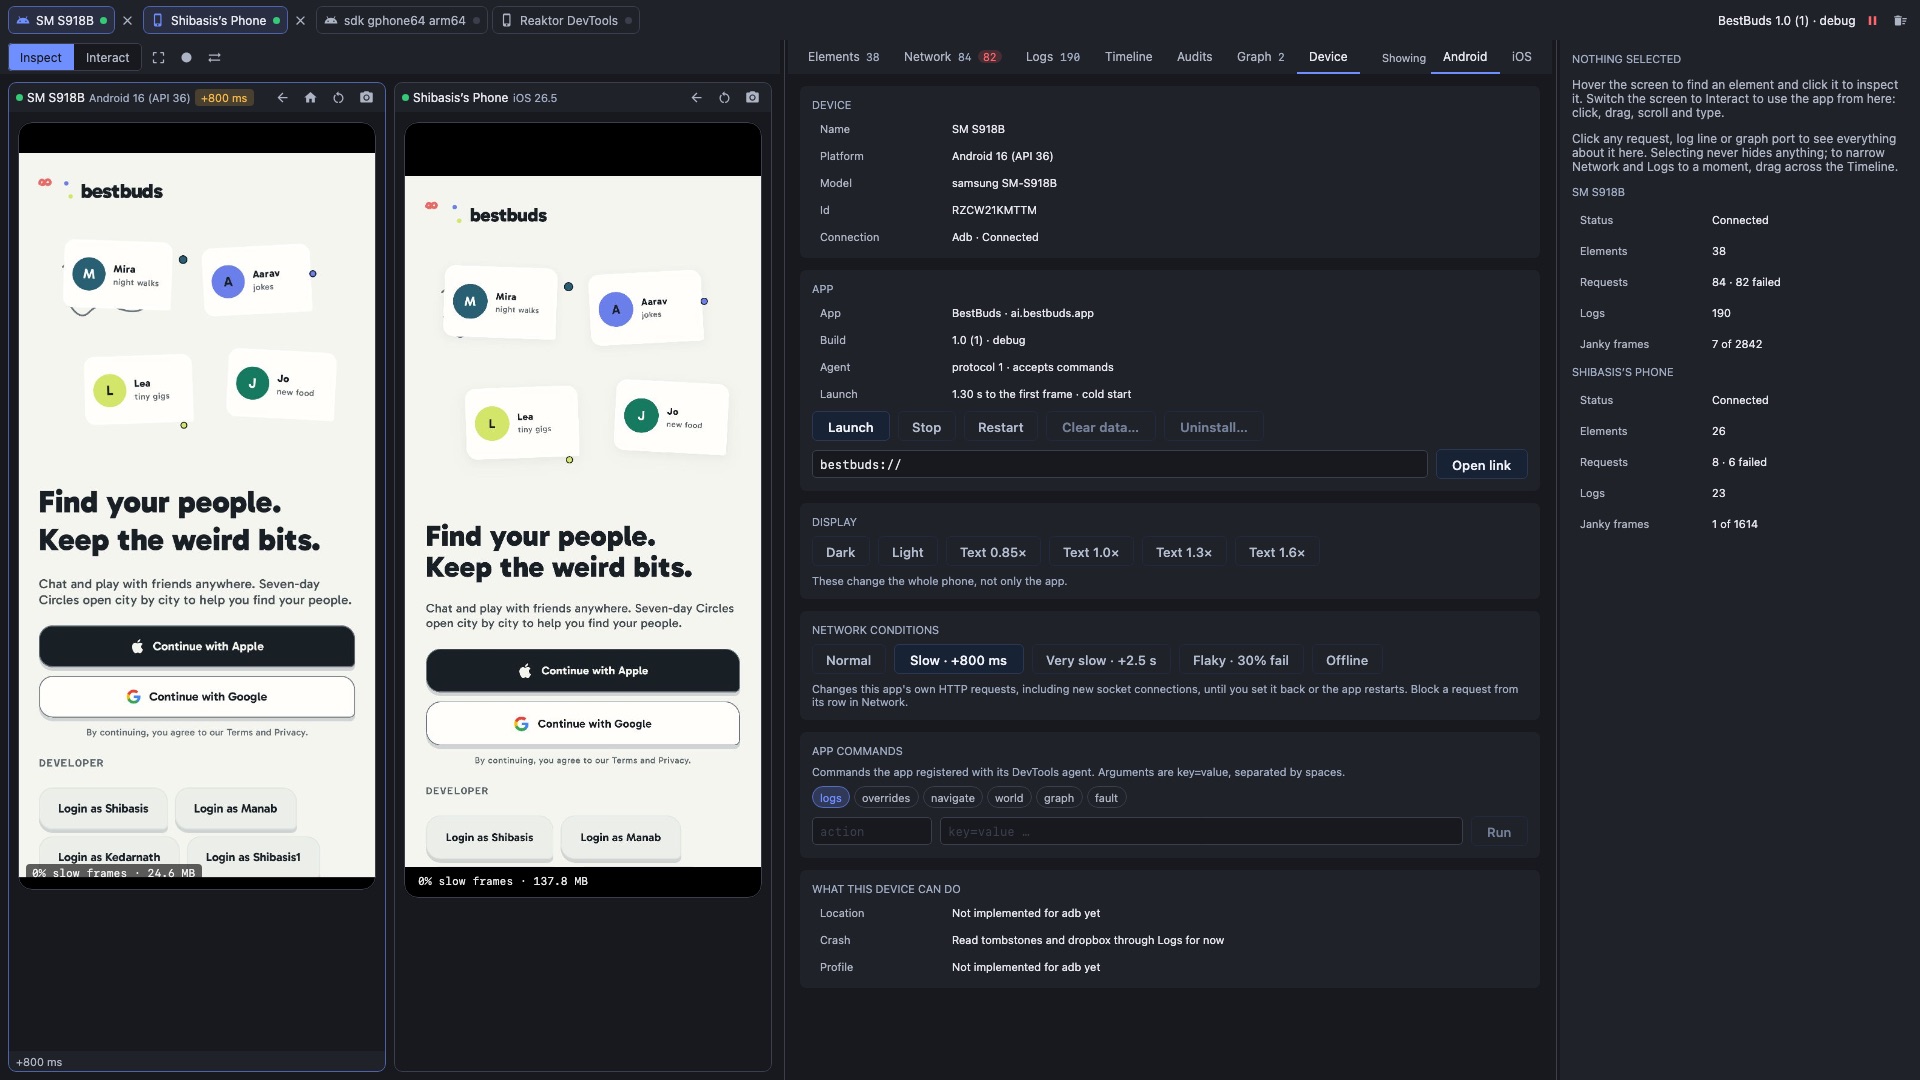Close the Shibasis's Phone device tab
Image resolution: width=1920 pixels, height=1080 pixels.
(x=300, y=20)
